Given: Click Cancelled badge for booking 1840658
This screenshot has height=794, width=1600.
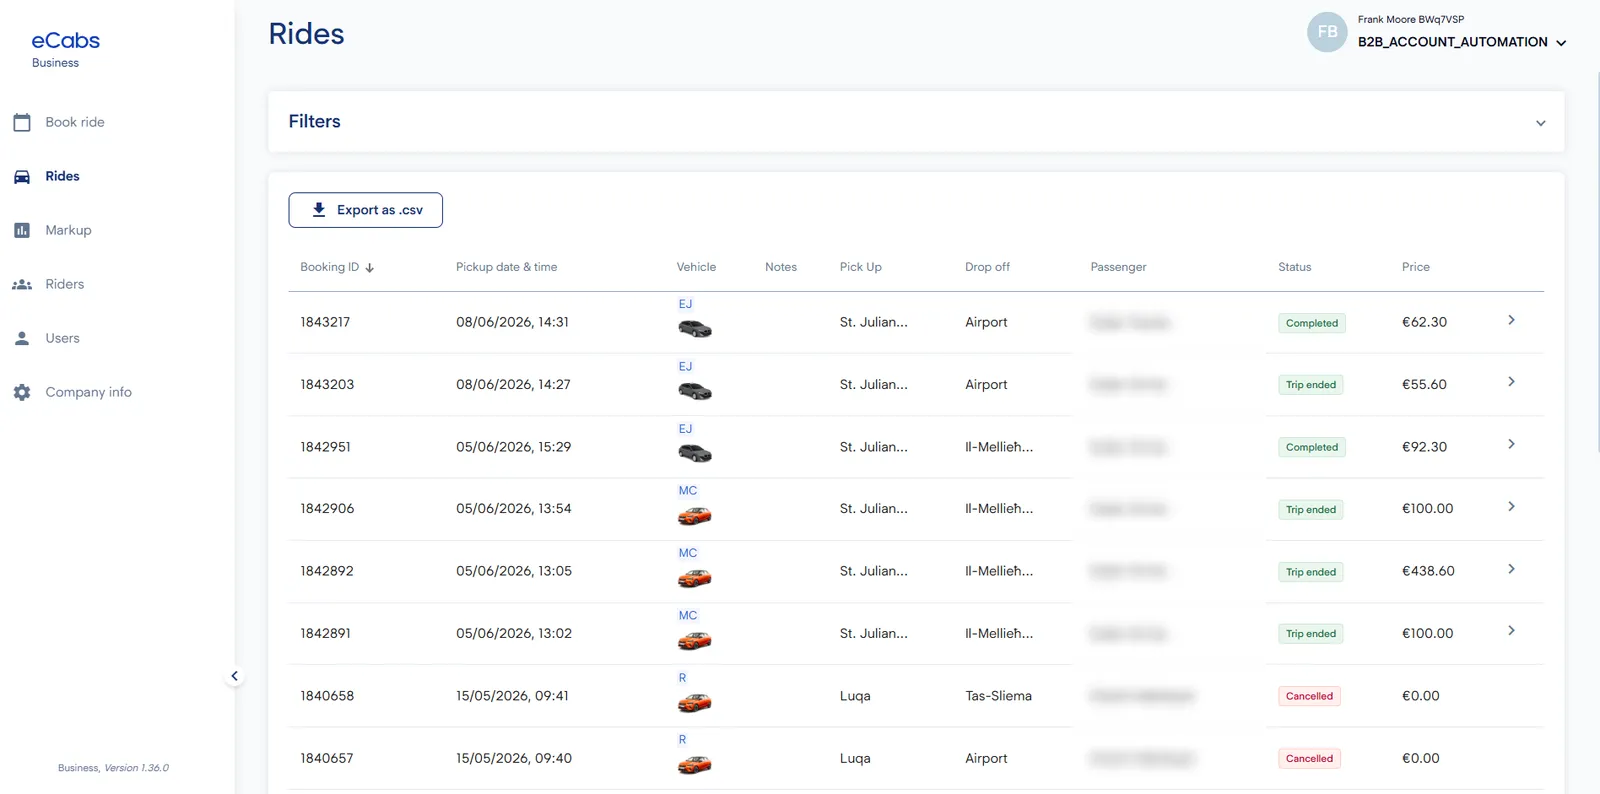Looking at the screenshot, I should click(1309, 696).
